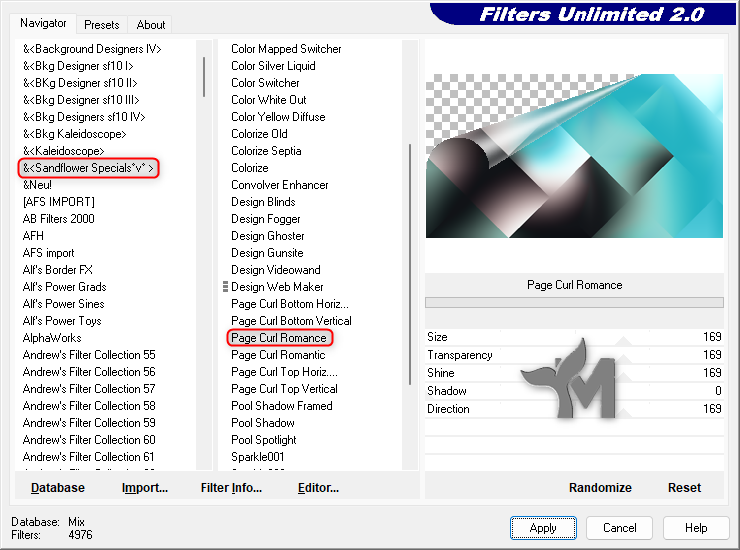This screenshot has height=550, width=740.
Task: Open the About tab
Action: (151, 25)
